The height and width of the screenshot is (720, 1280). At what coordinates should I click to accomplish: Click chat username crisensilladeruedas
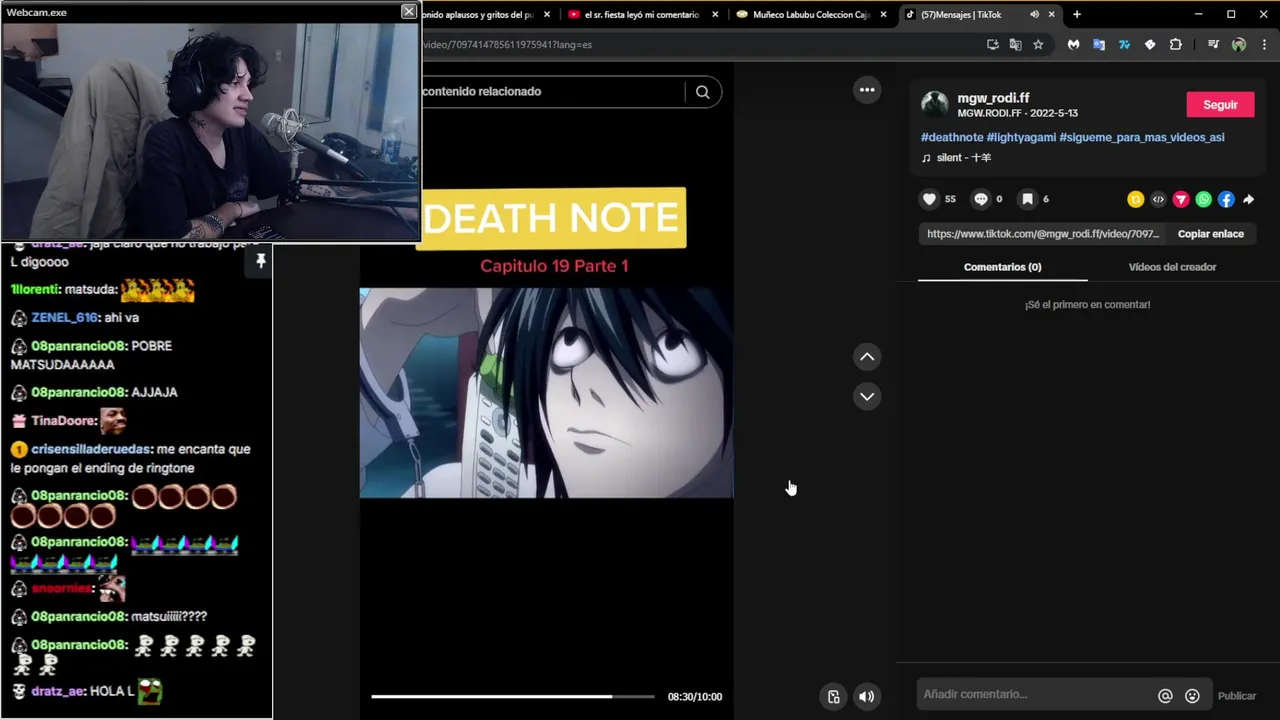point(91,449)
